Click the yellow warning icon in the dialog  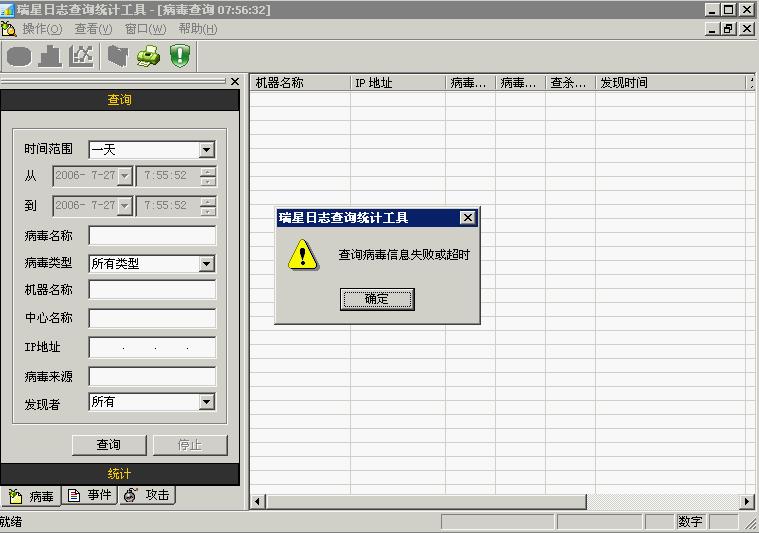click(x=303, y=255)
